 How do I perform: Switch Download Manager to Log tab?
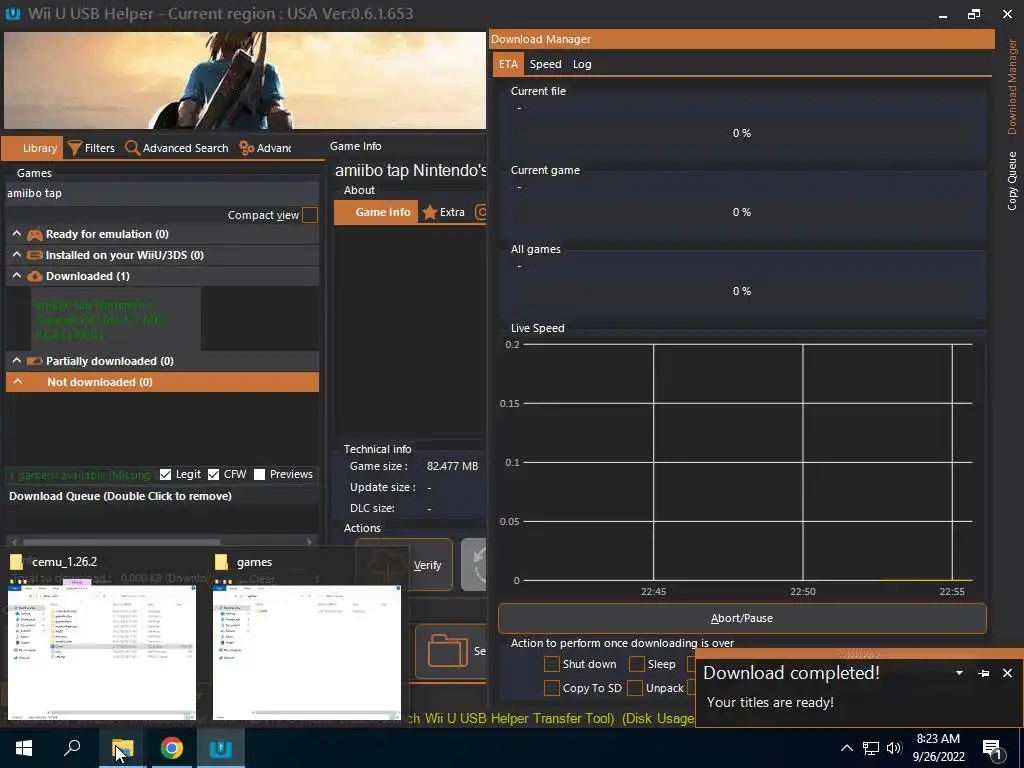(x=582, y=64)
